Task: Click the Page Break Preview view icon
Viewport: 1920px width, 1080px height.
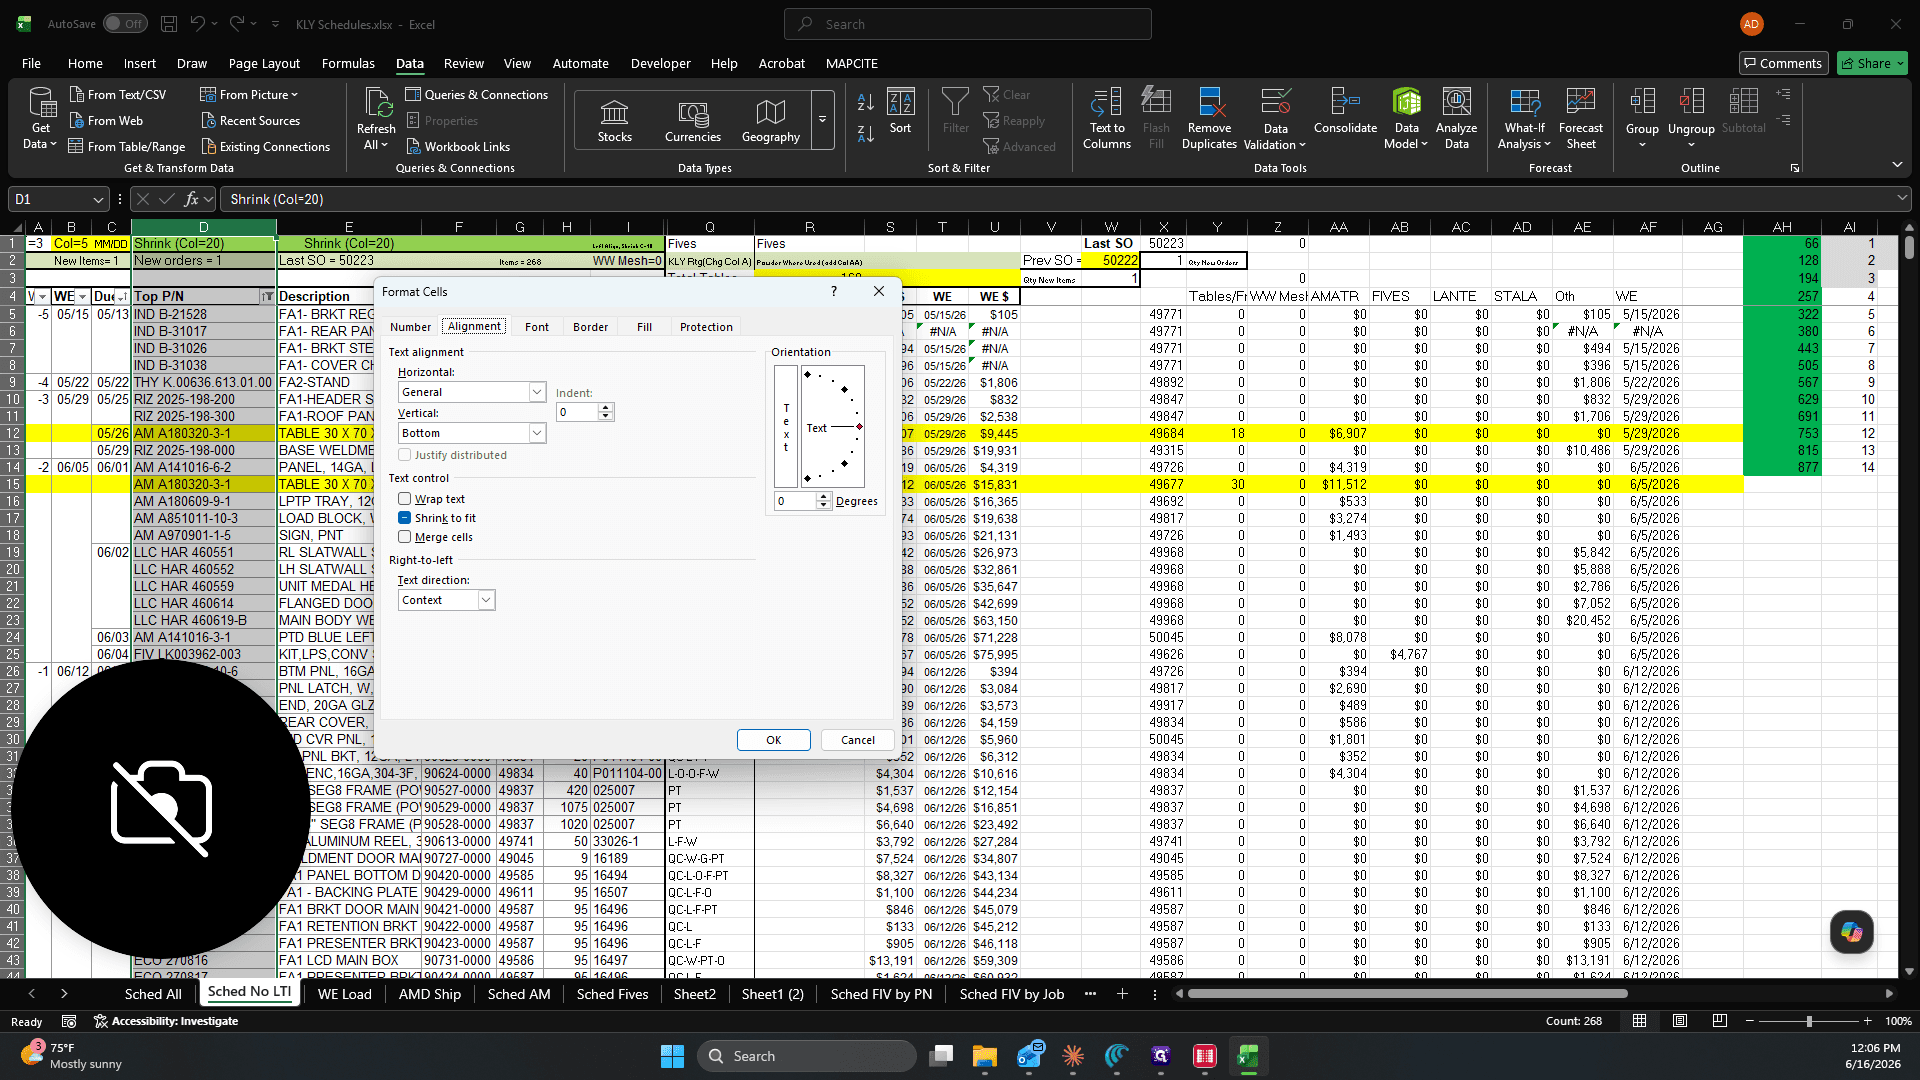Action: (1719, 1021)
